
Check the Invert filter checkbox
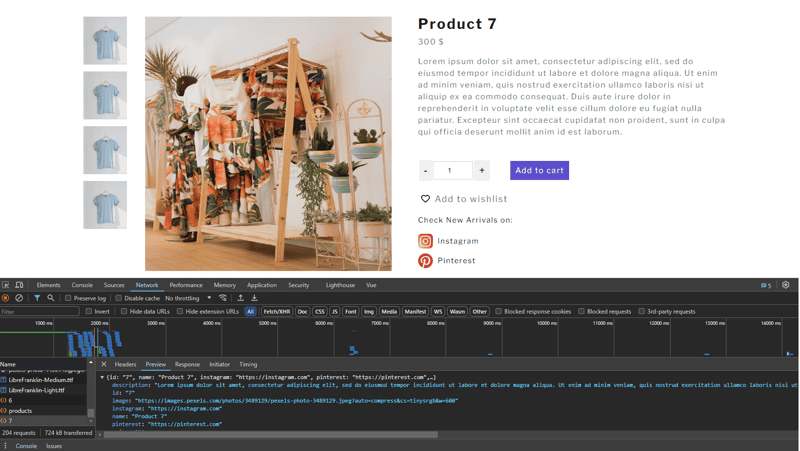click(x=89, y=311)
